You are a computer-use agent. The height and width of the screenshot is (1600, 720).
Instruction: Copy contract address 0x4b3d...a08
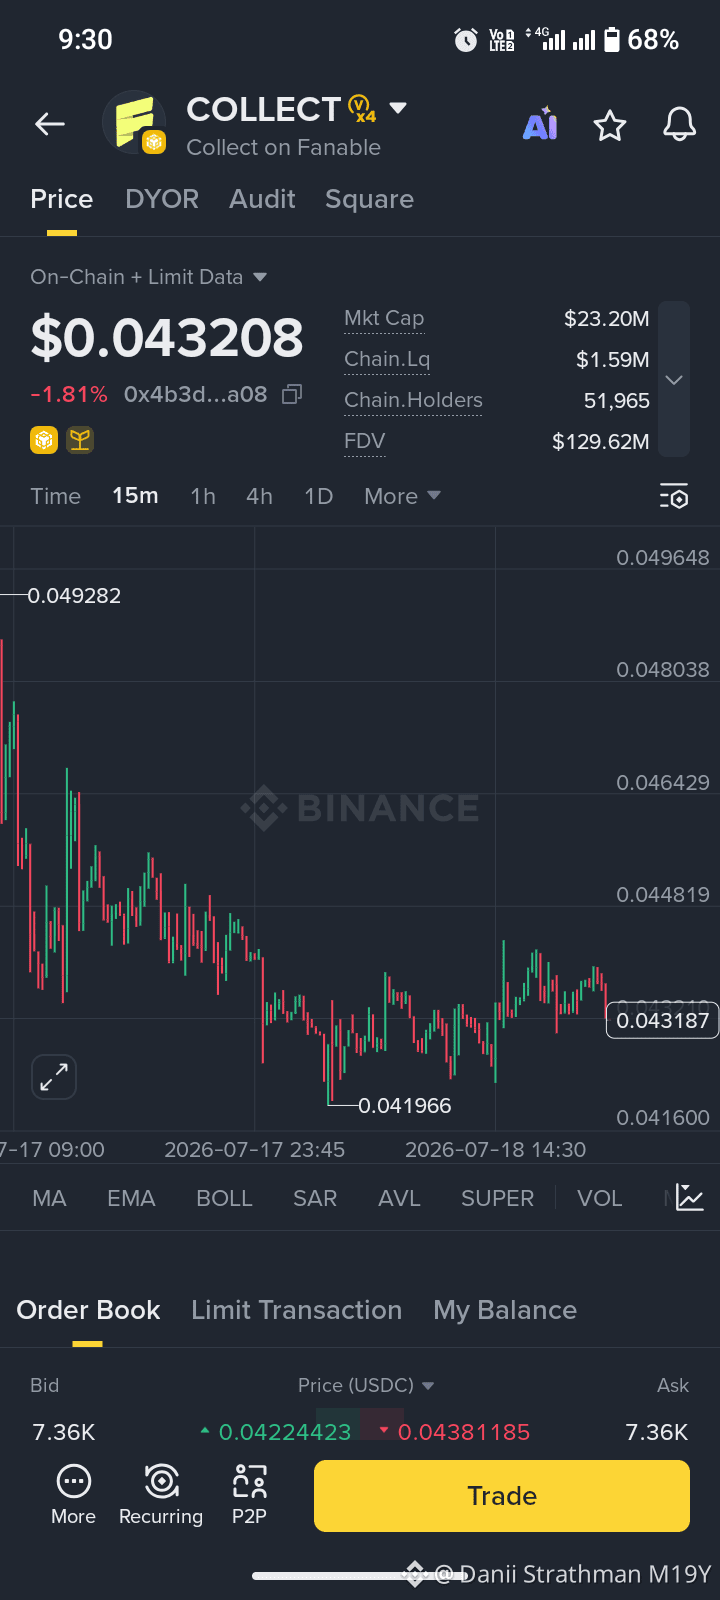tap(292, 394)
